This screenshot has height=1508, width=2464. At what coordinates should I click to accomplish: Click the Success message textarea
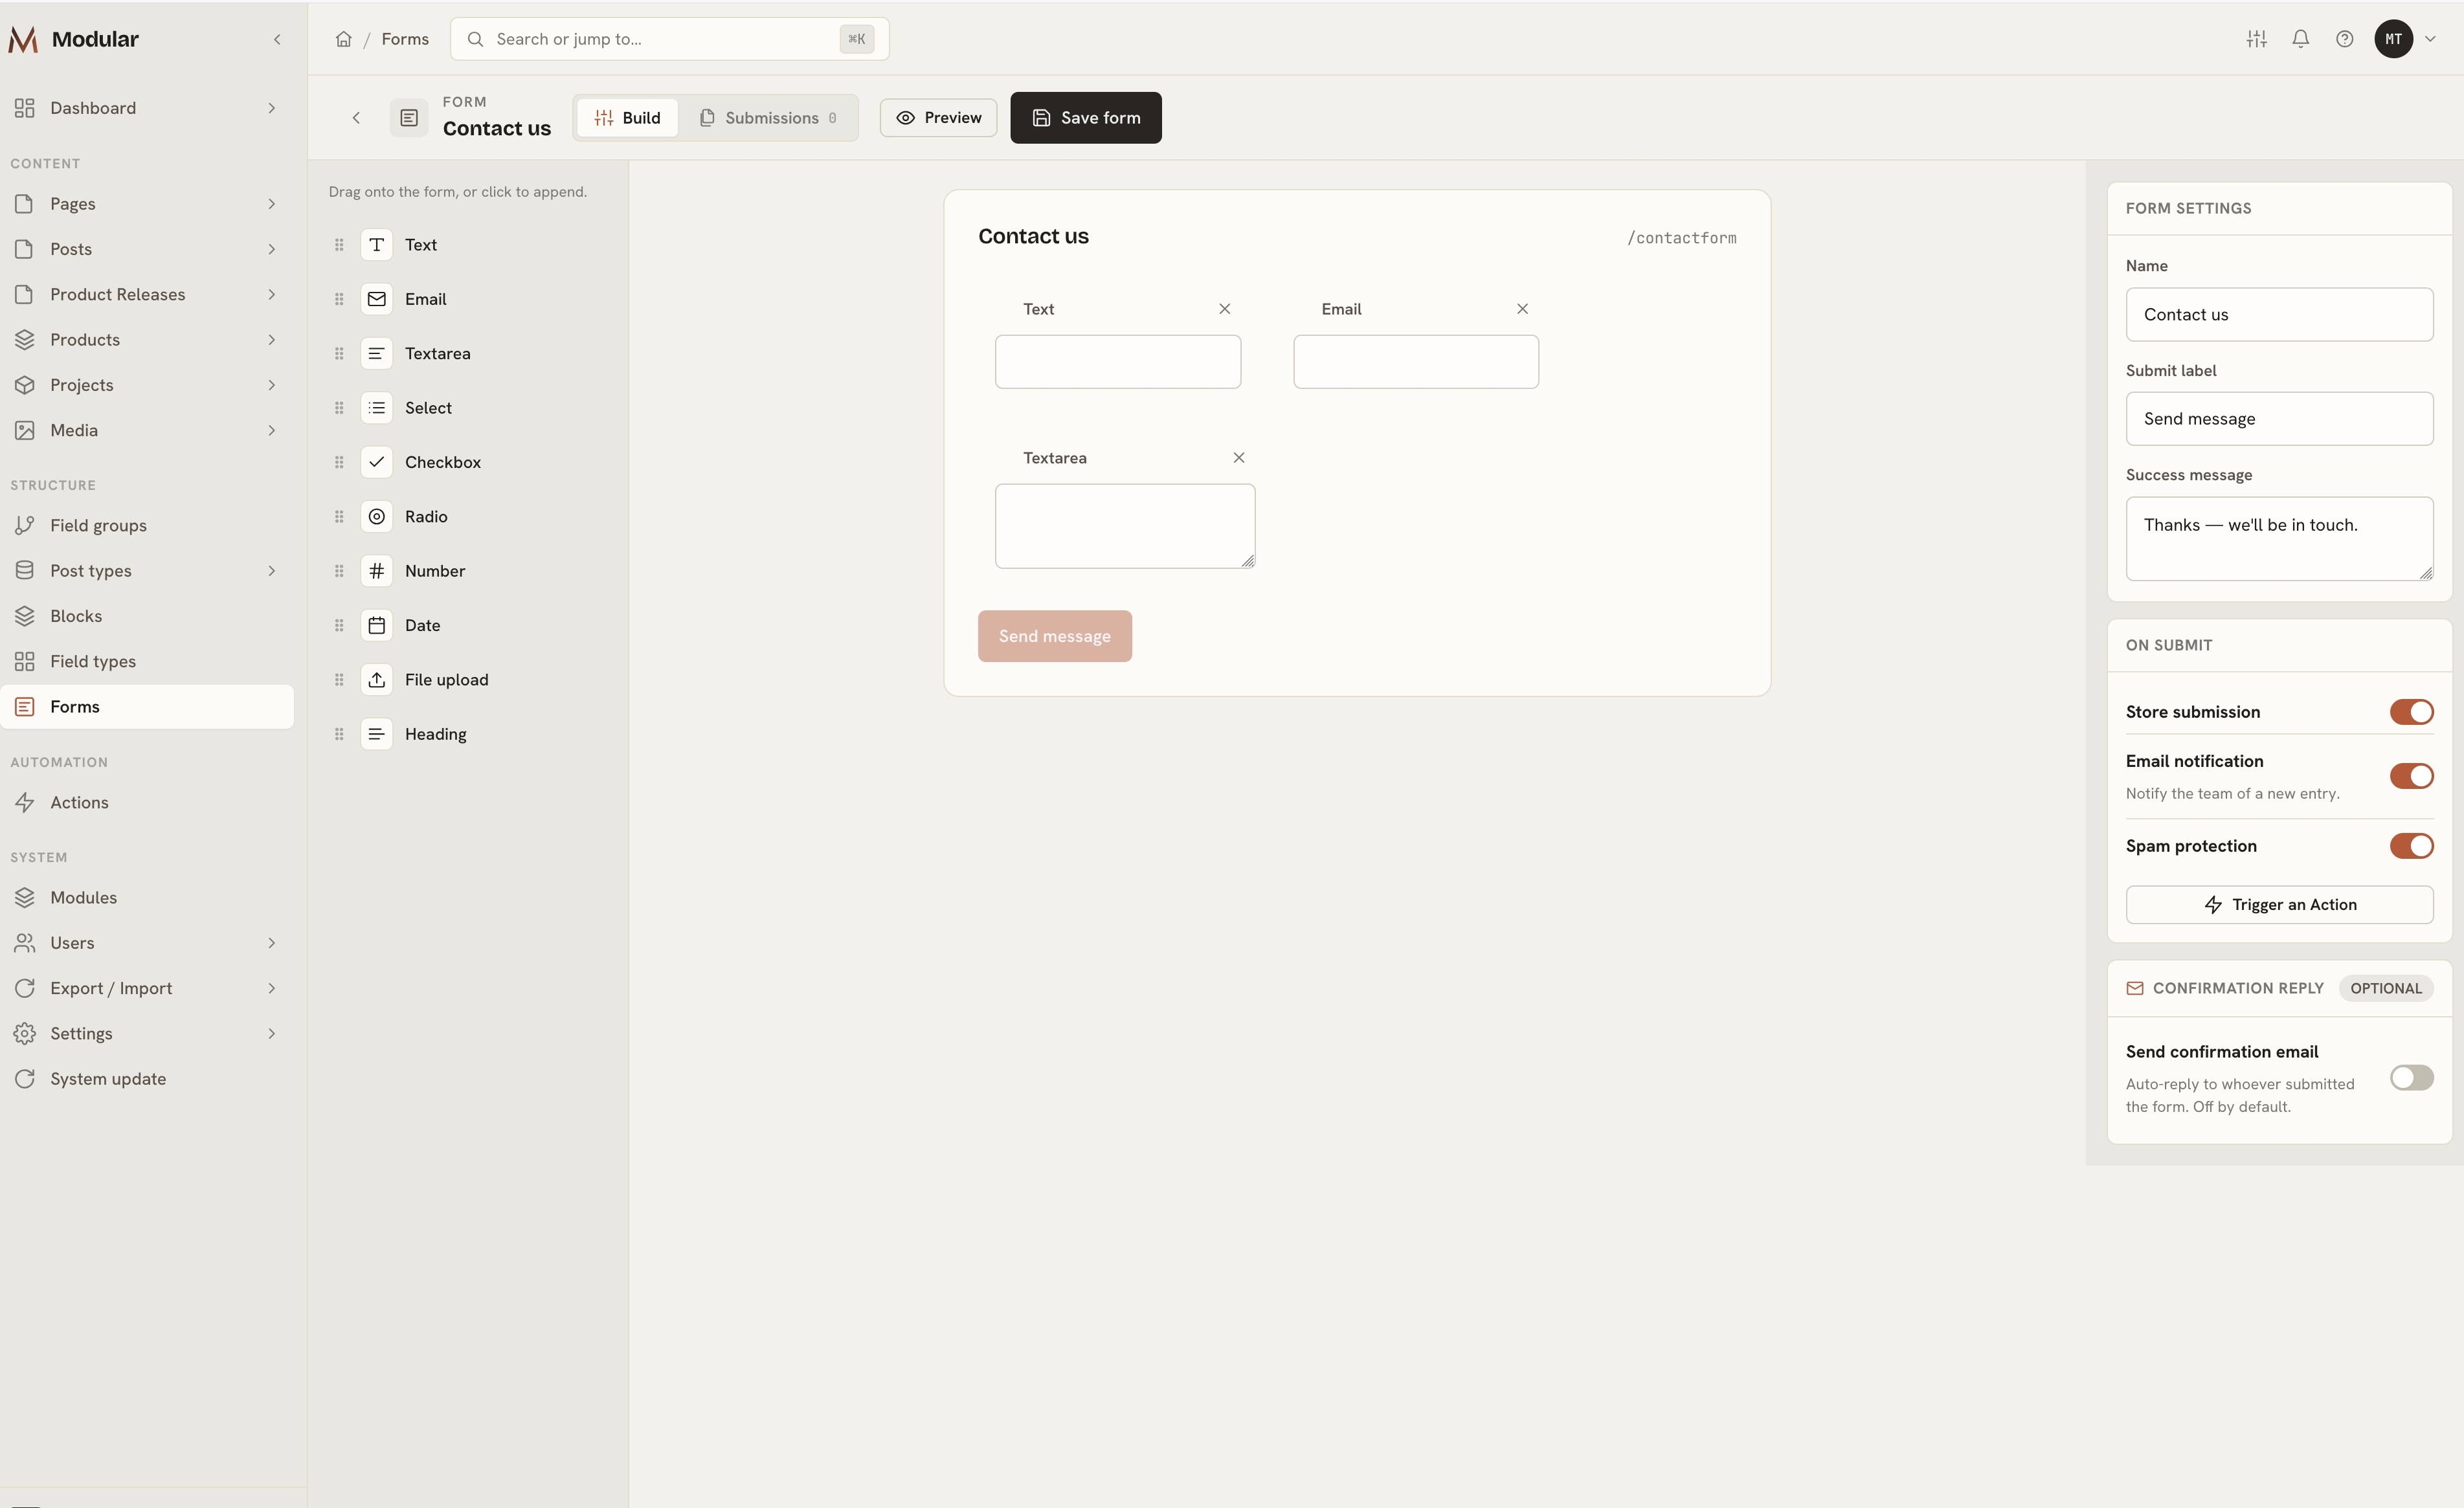point(2279,539)
